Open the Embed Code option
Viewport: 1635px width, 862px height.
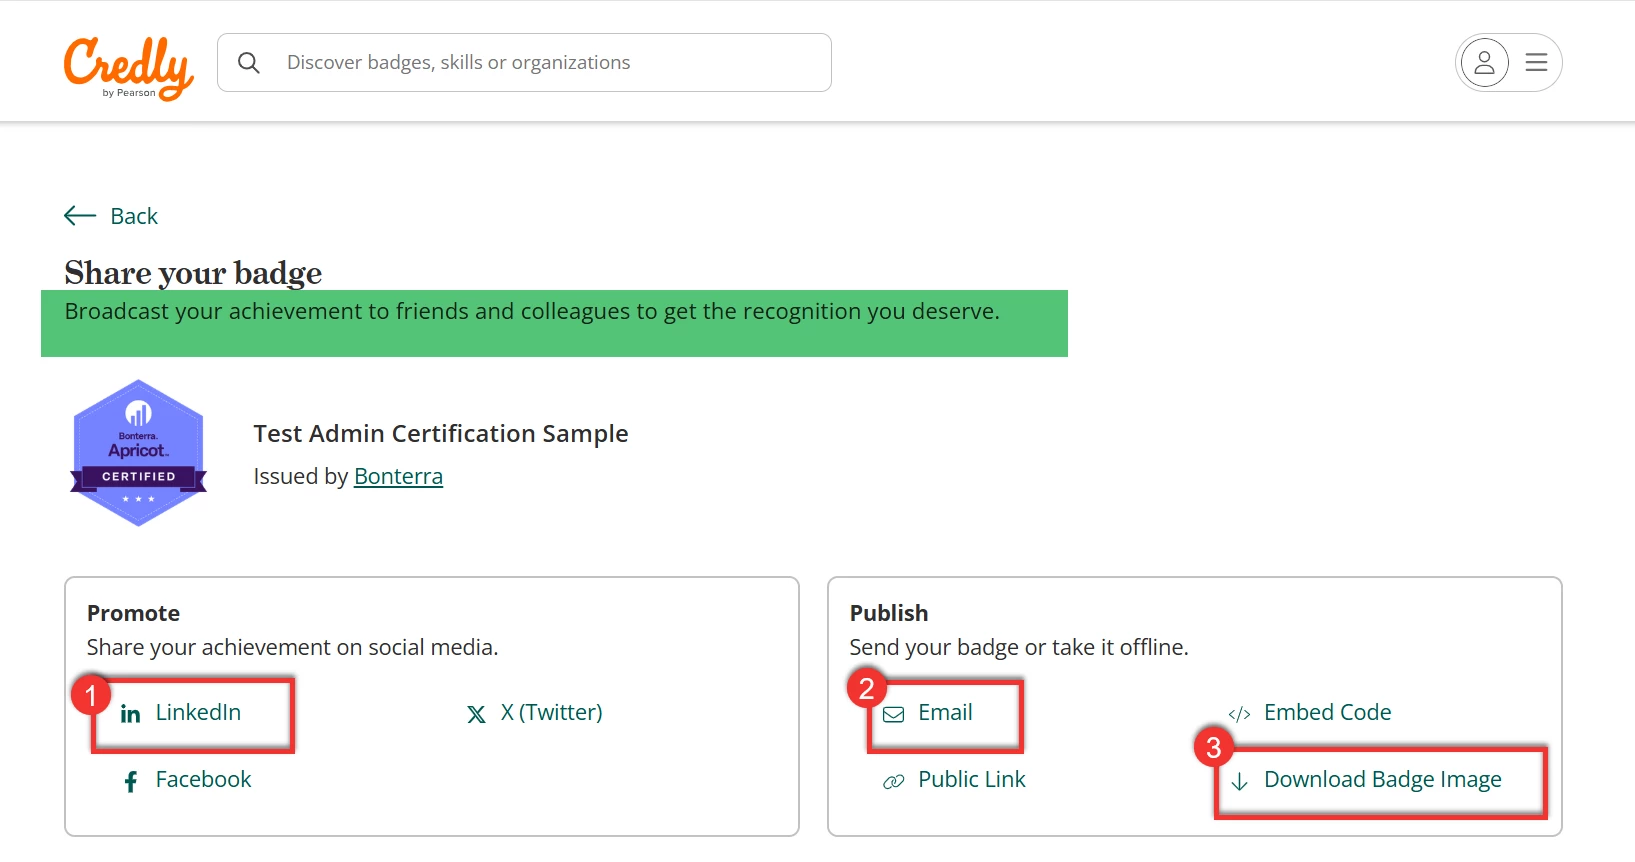1327,712
